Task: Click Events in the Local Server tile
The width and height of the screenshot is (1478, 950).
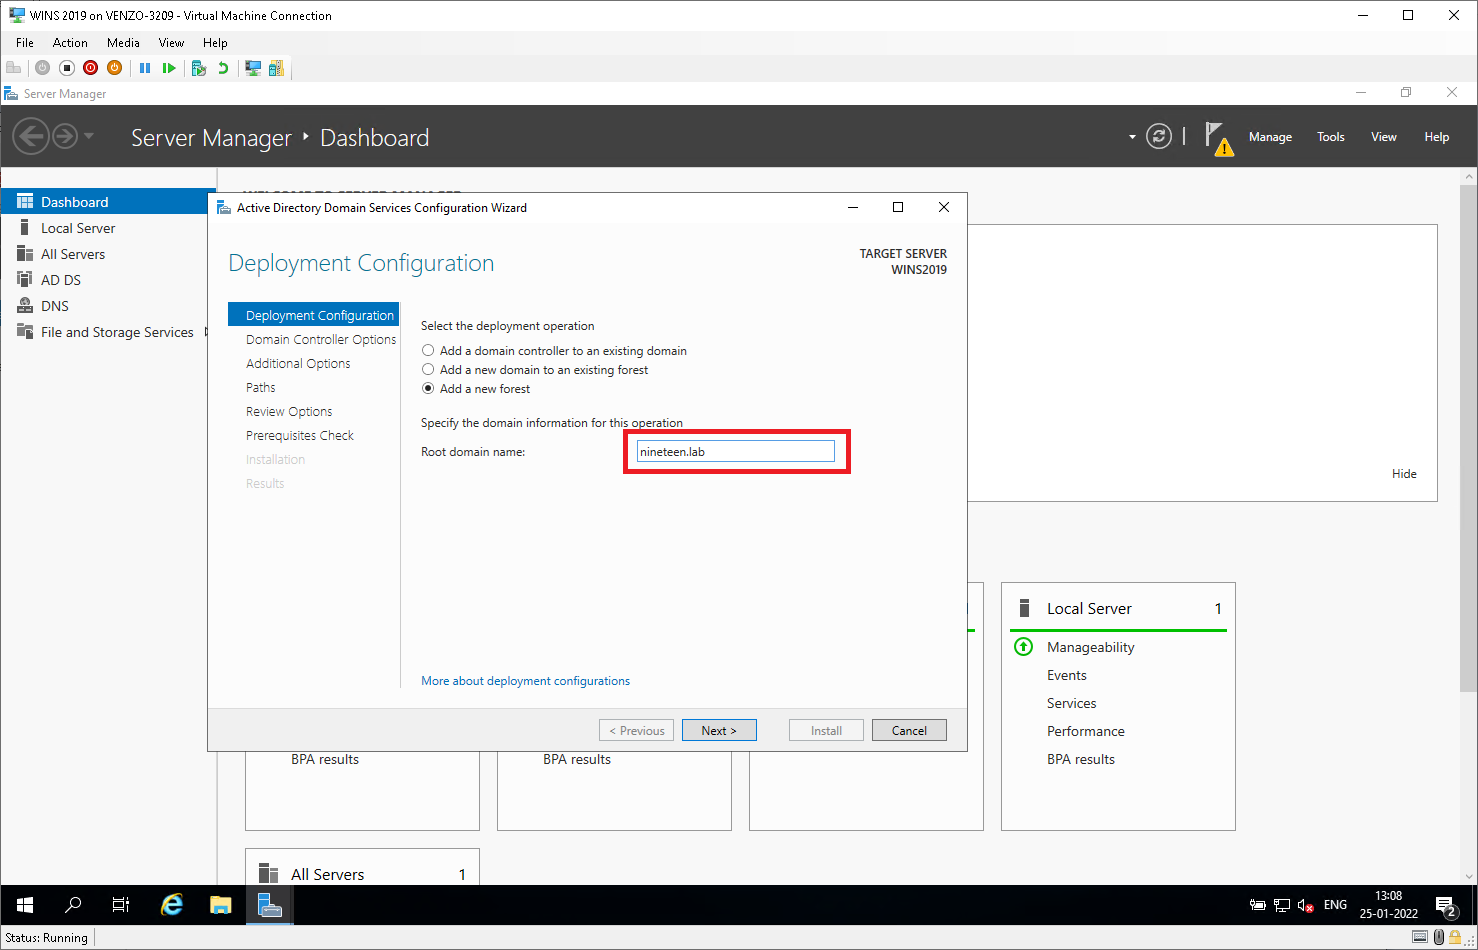Action: (x=1066, y=675)
